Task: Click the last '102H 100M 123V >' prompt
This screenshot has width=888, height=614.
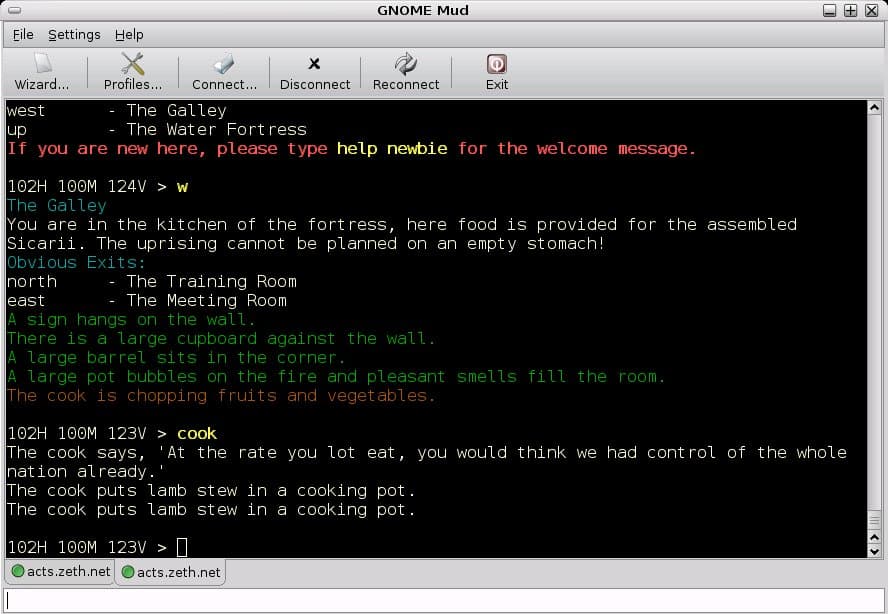Action: click(87, 548)
